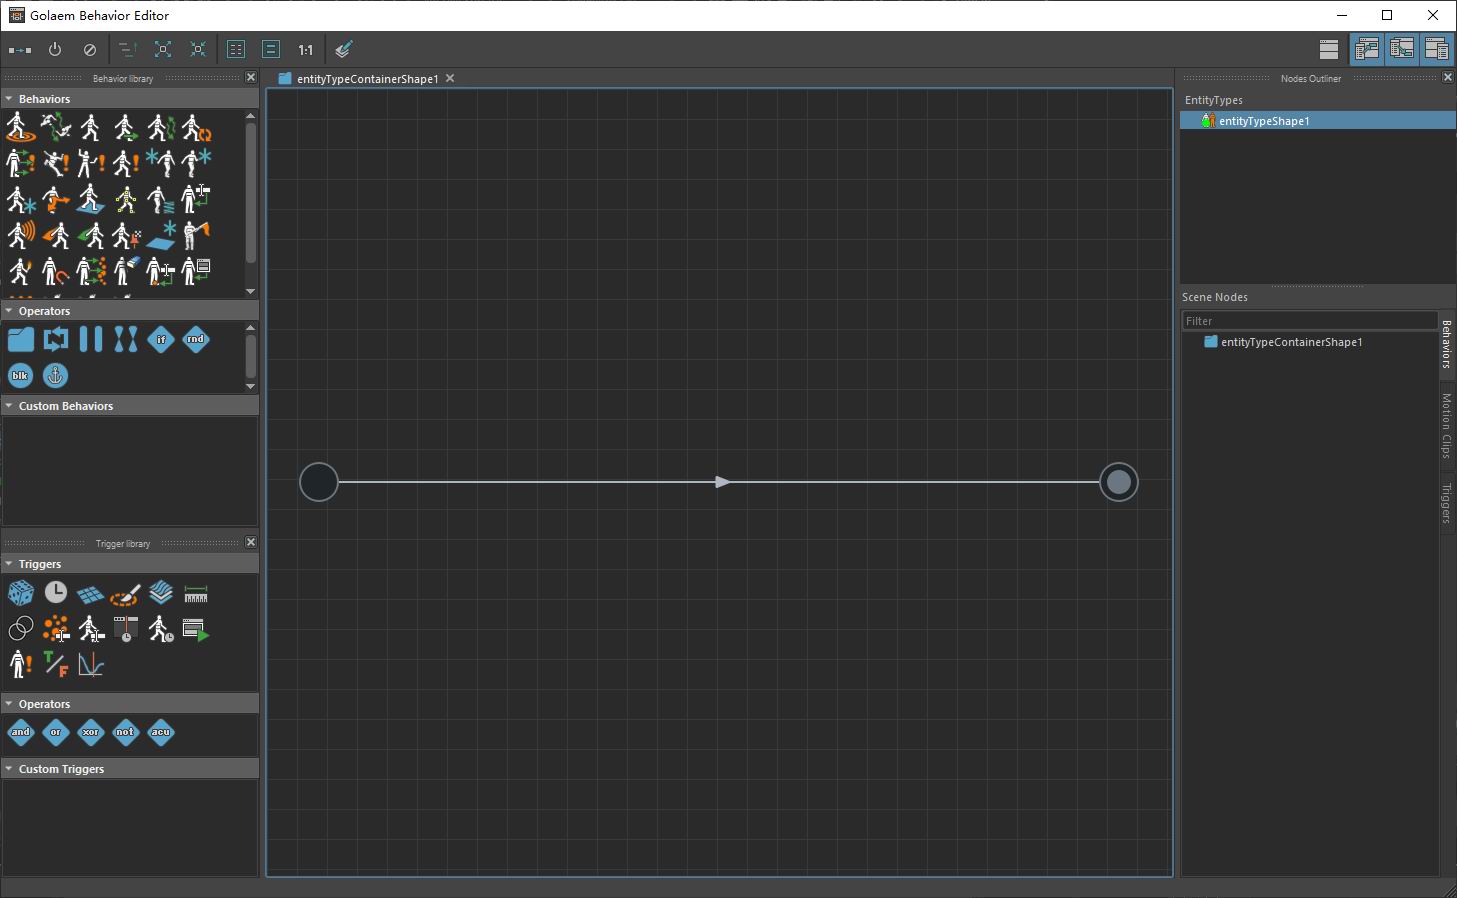Select the walker-on-orange-rings behavior icon
The height and width of the screenshot is (898, 1457).
(20, 127)
